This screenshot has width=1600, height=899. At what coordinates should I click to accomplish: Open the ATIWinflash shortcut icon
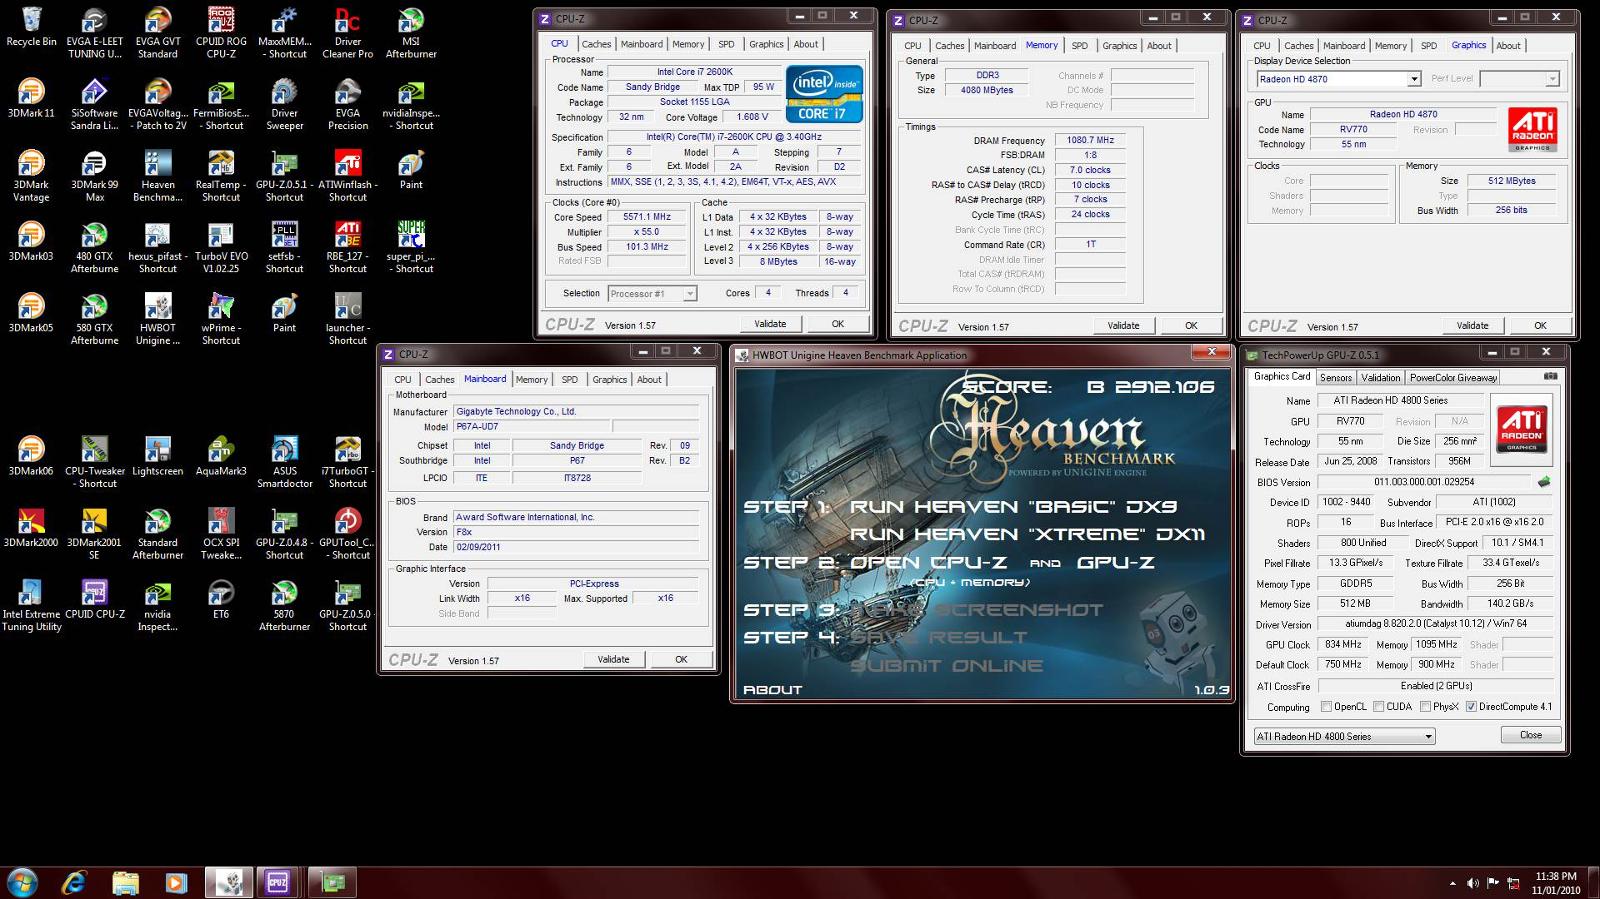[348, 176]
